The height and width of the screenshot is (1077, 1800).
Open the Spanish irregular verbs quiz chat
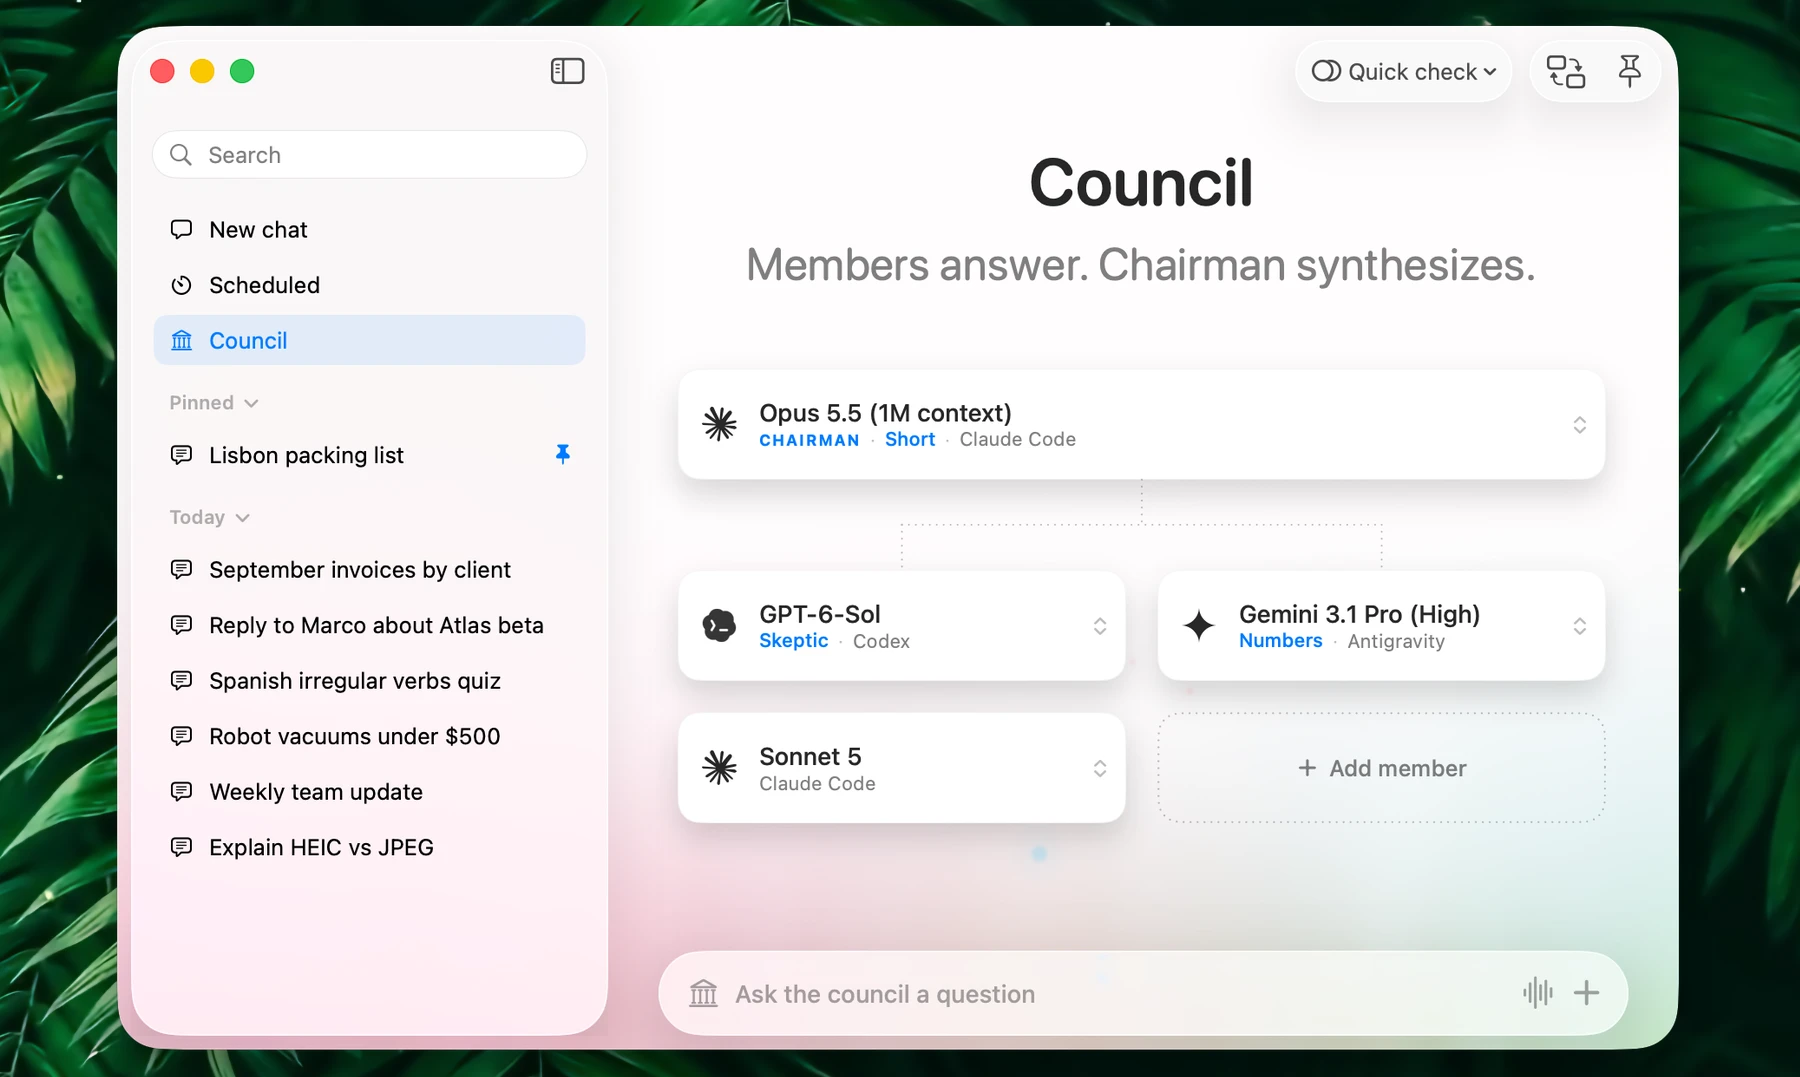369,681
